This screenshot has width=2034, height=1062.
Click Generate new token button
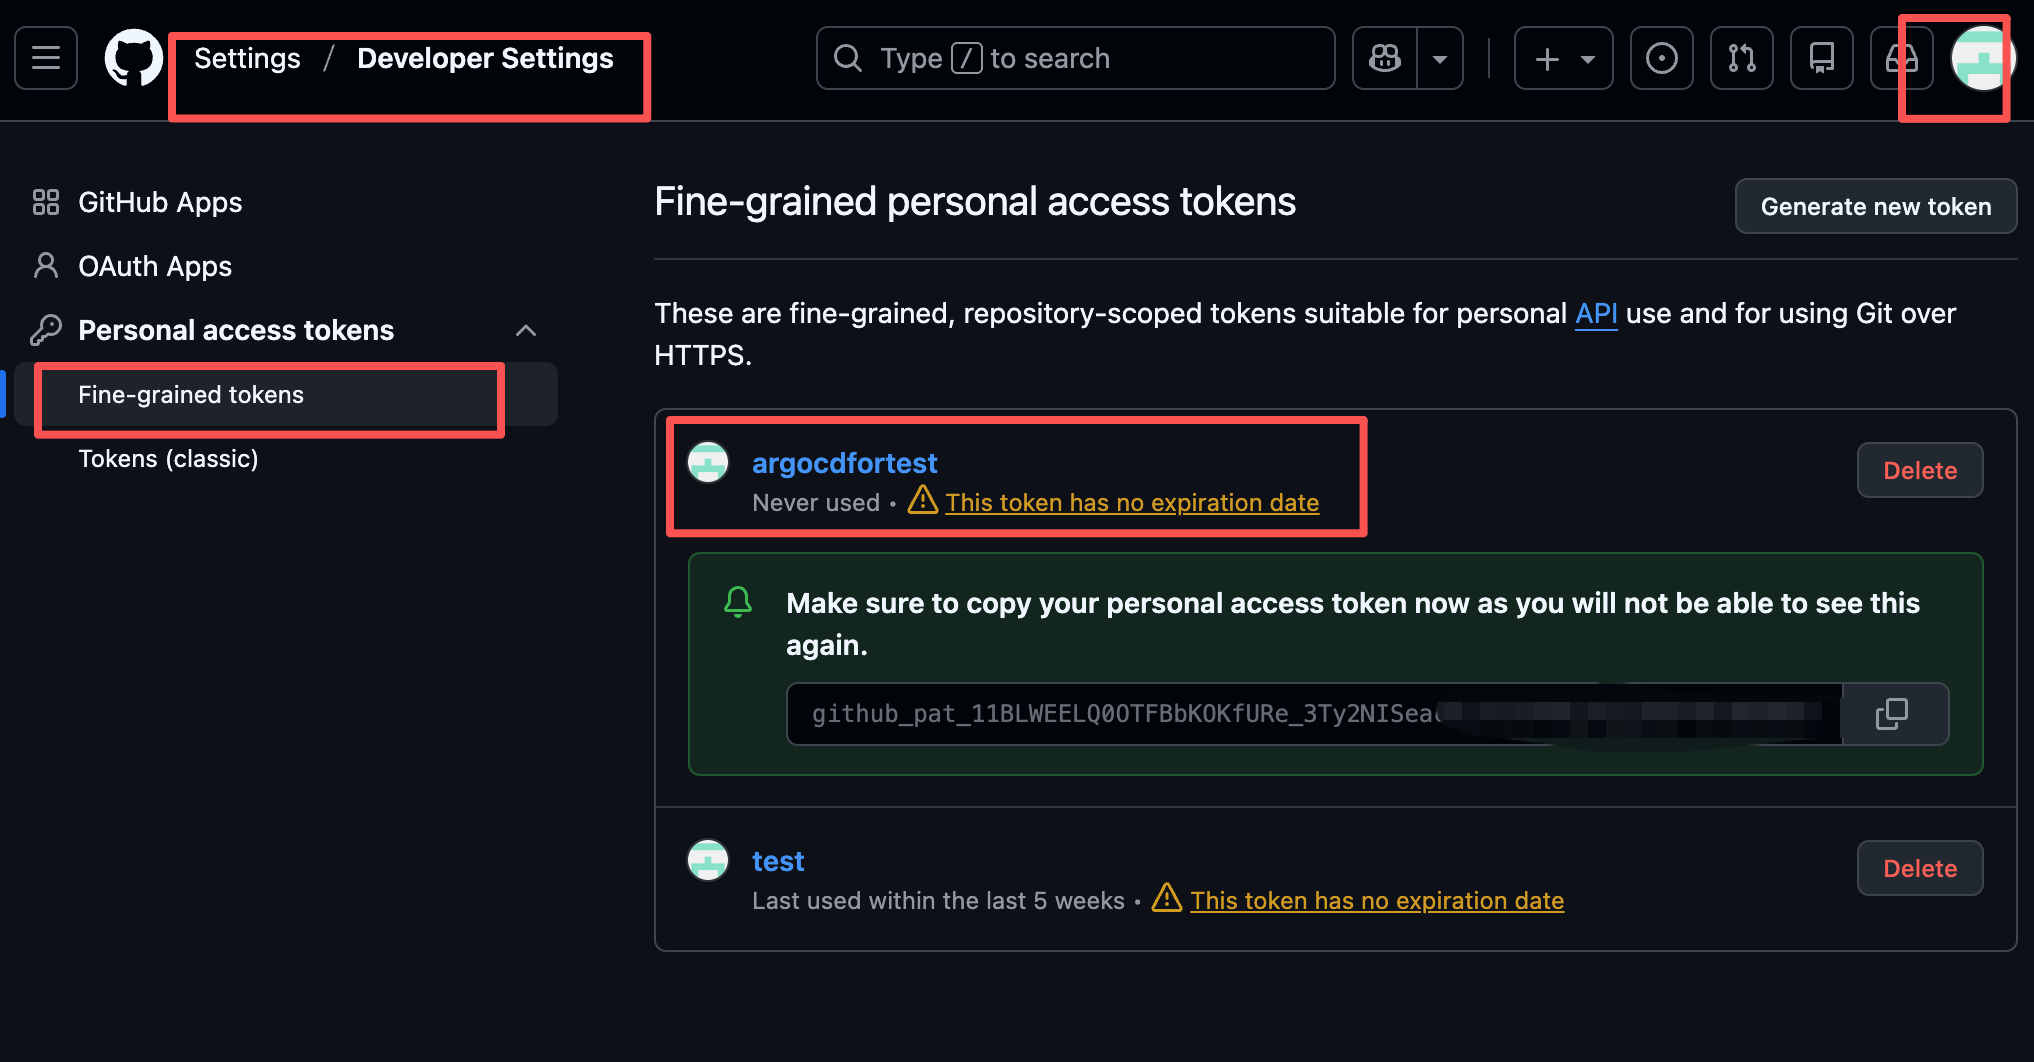click(x=1876, y=206)
